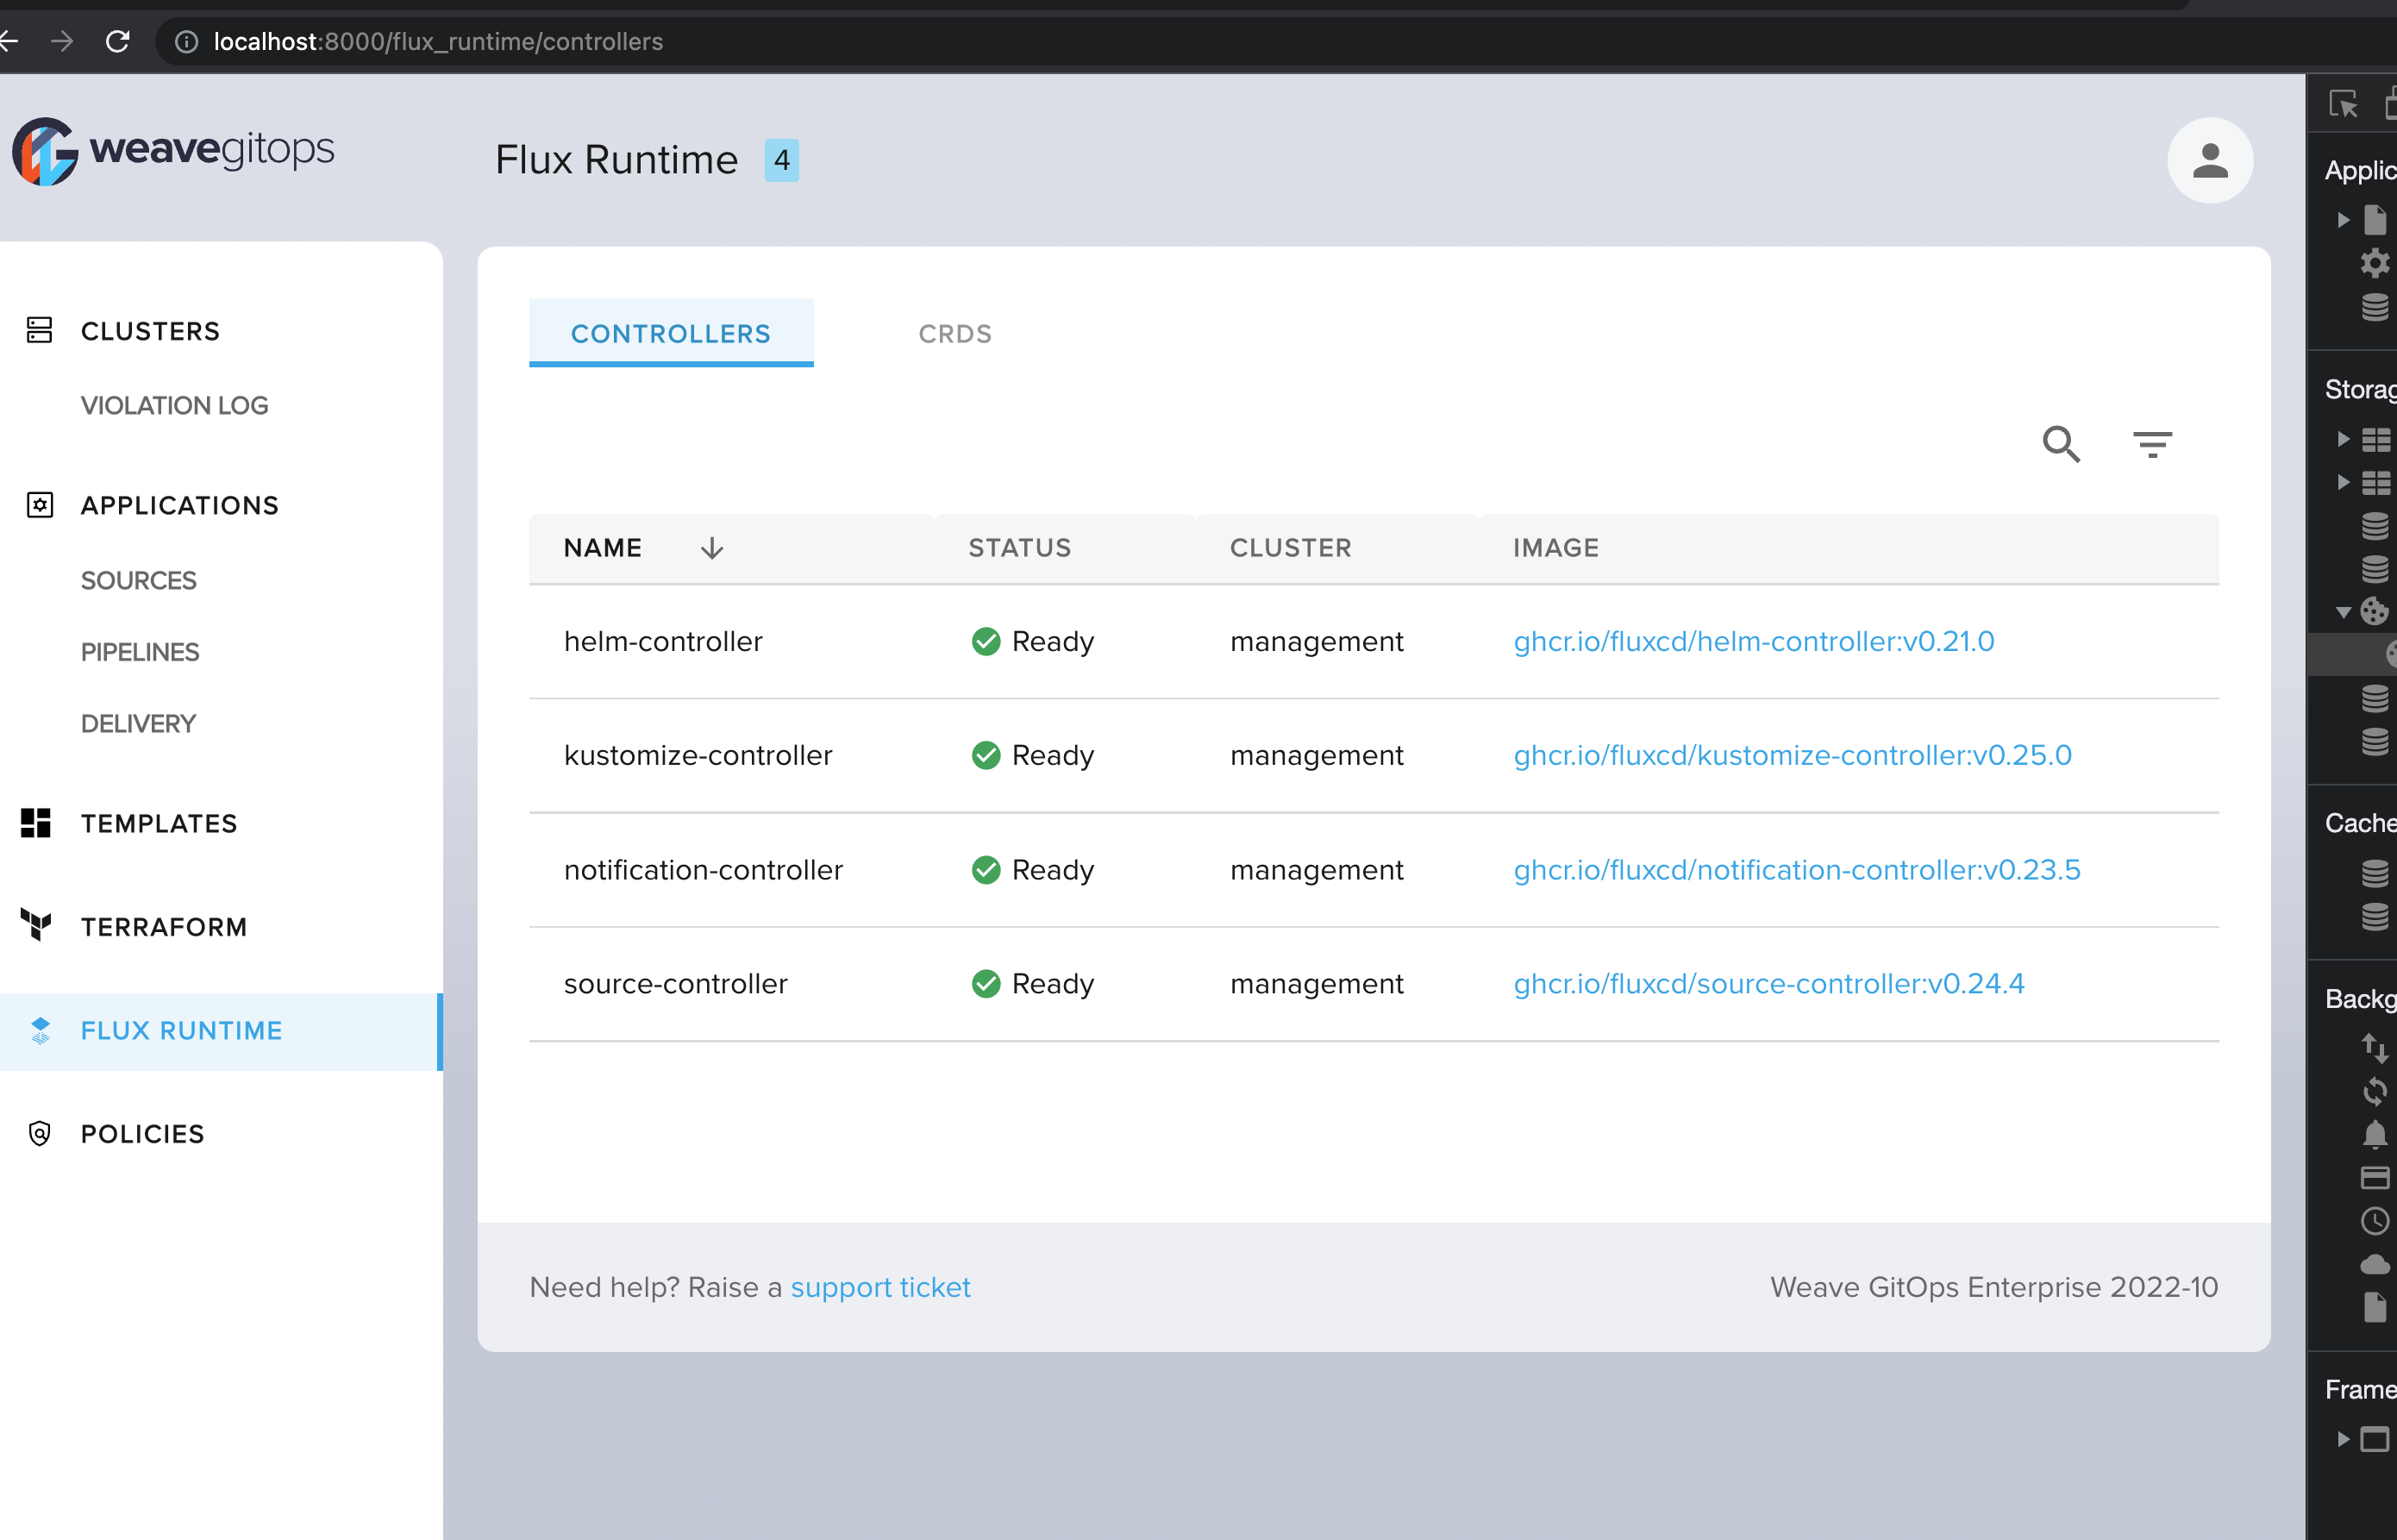Image resolution: width=2397 pixels, height=1540 pixels.
Task: Open Terraform in the sidebar
Action: [x=164, y=927]
